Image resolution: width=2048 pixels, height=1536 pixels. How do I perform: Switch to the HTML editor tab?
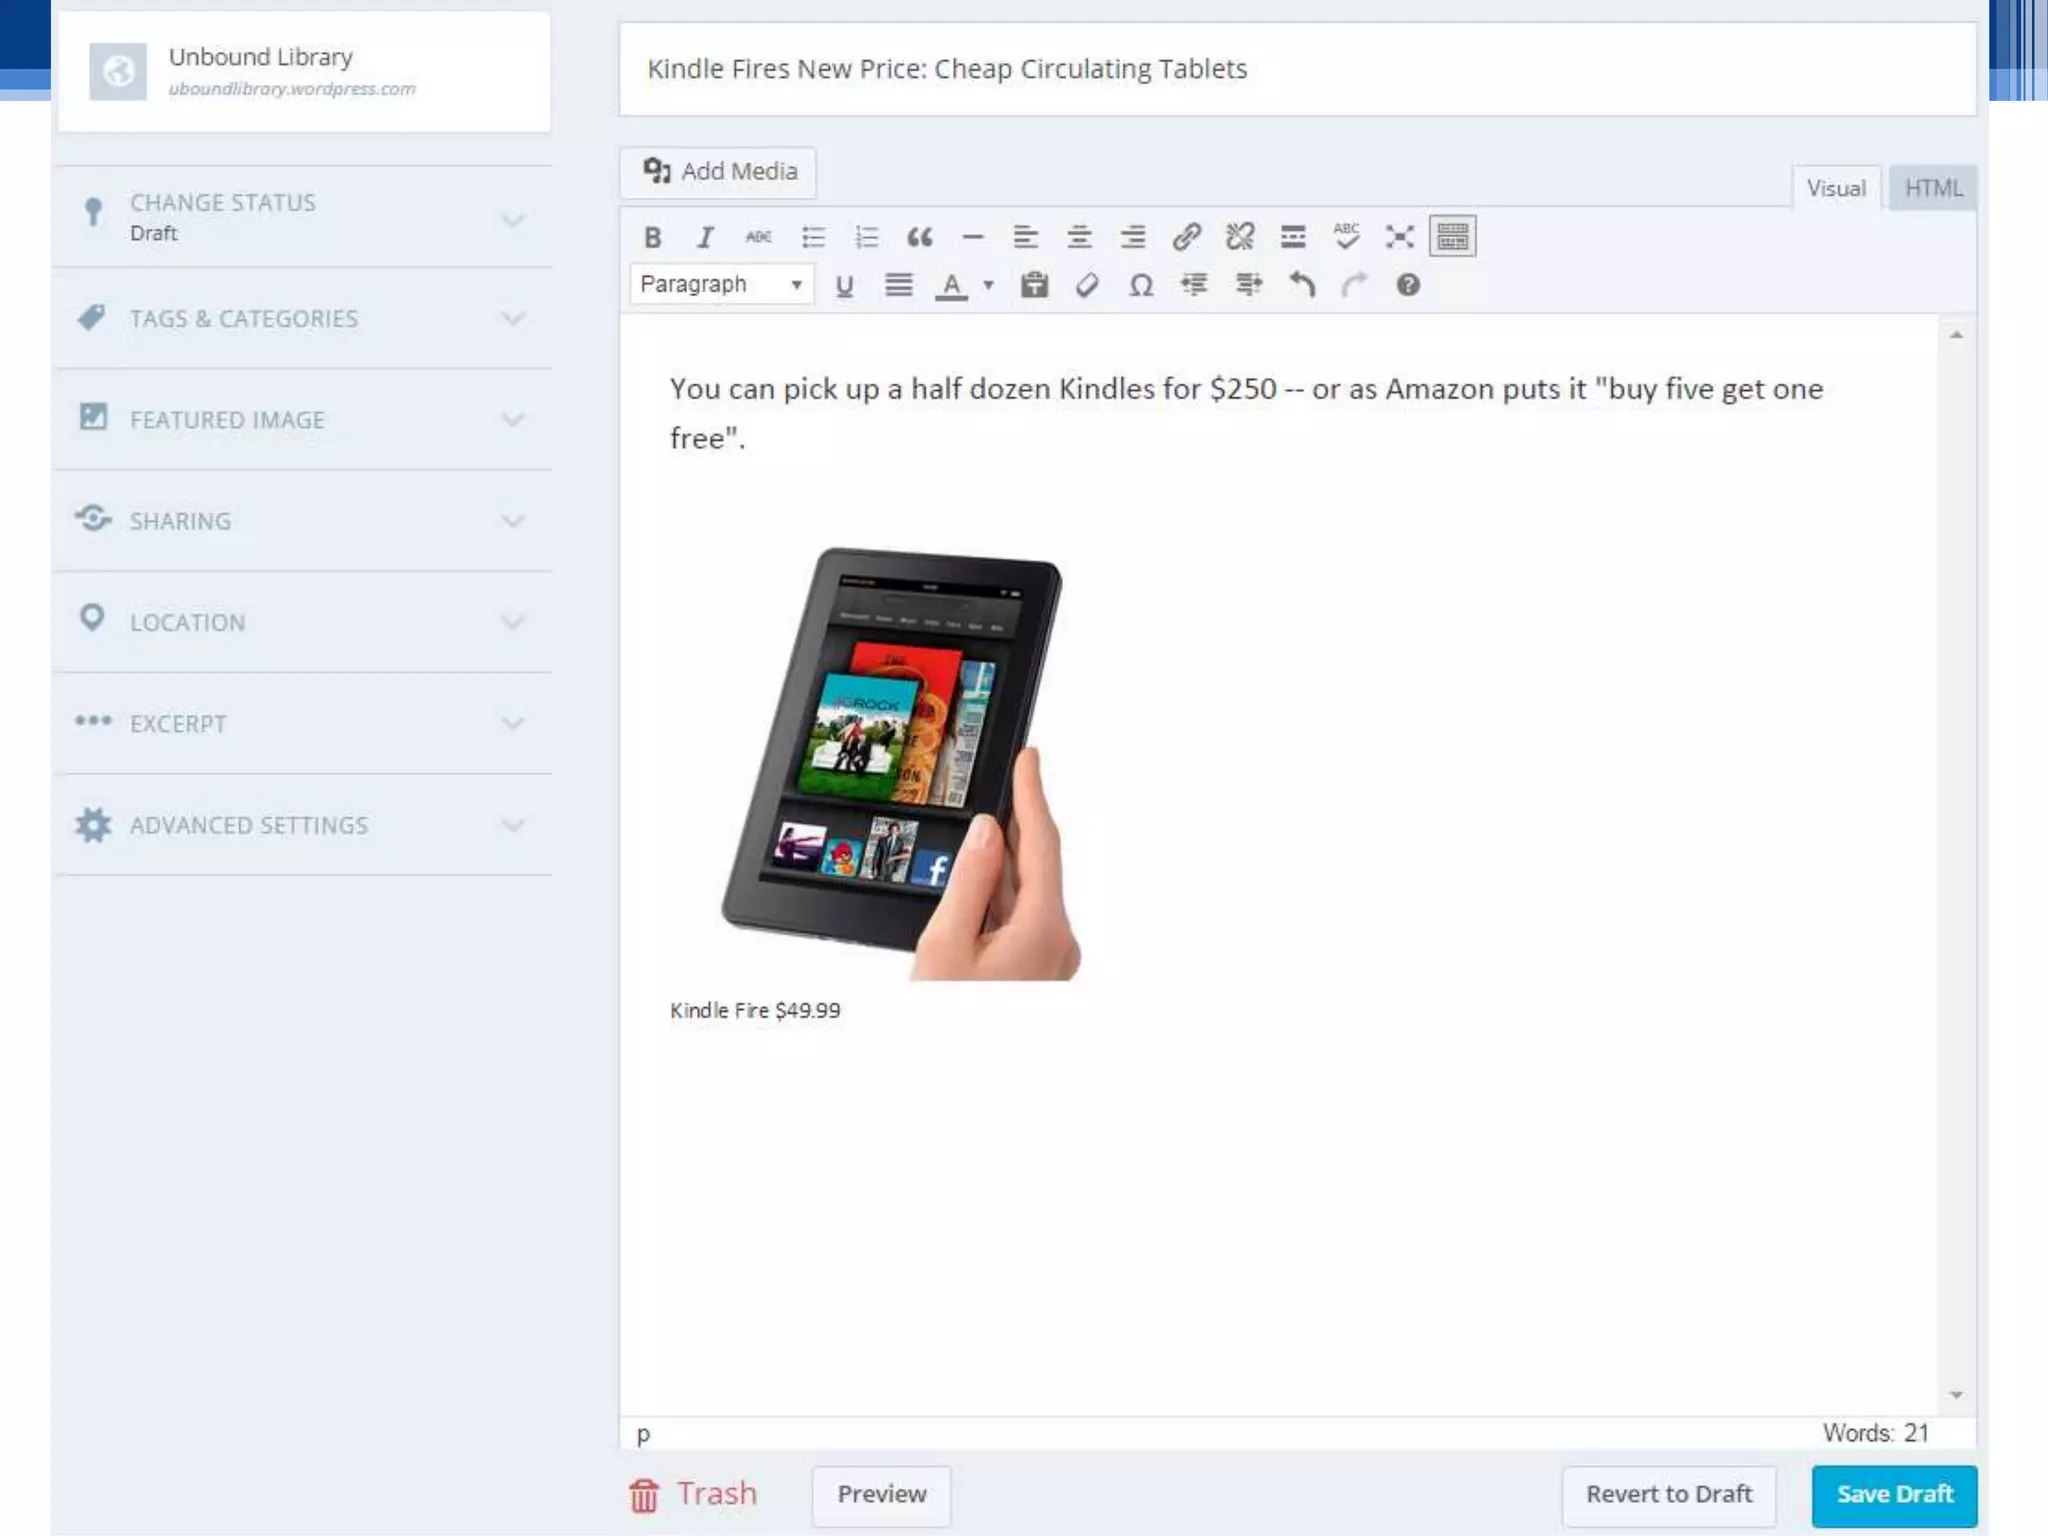point(1933,188)
